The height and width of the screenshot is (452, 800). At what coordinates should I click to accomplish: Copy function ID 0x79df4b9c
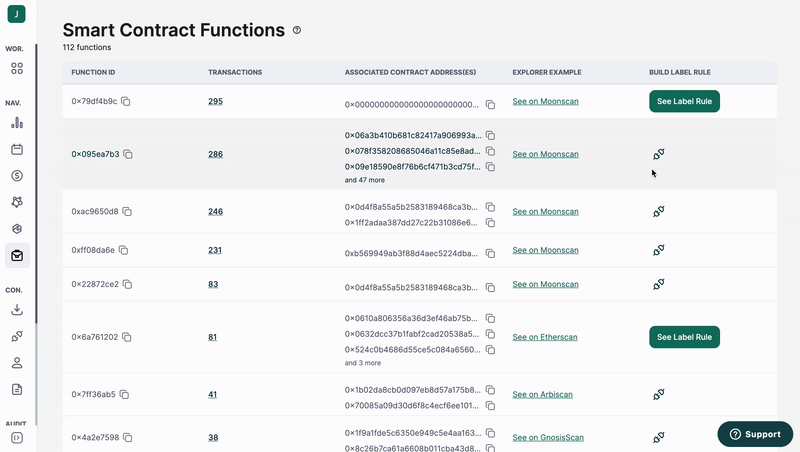pos(126,102)
